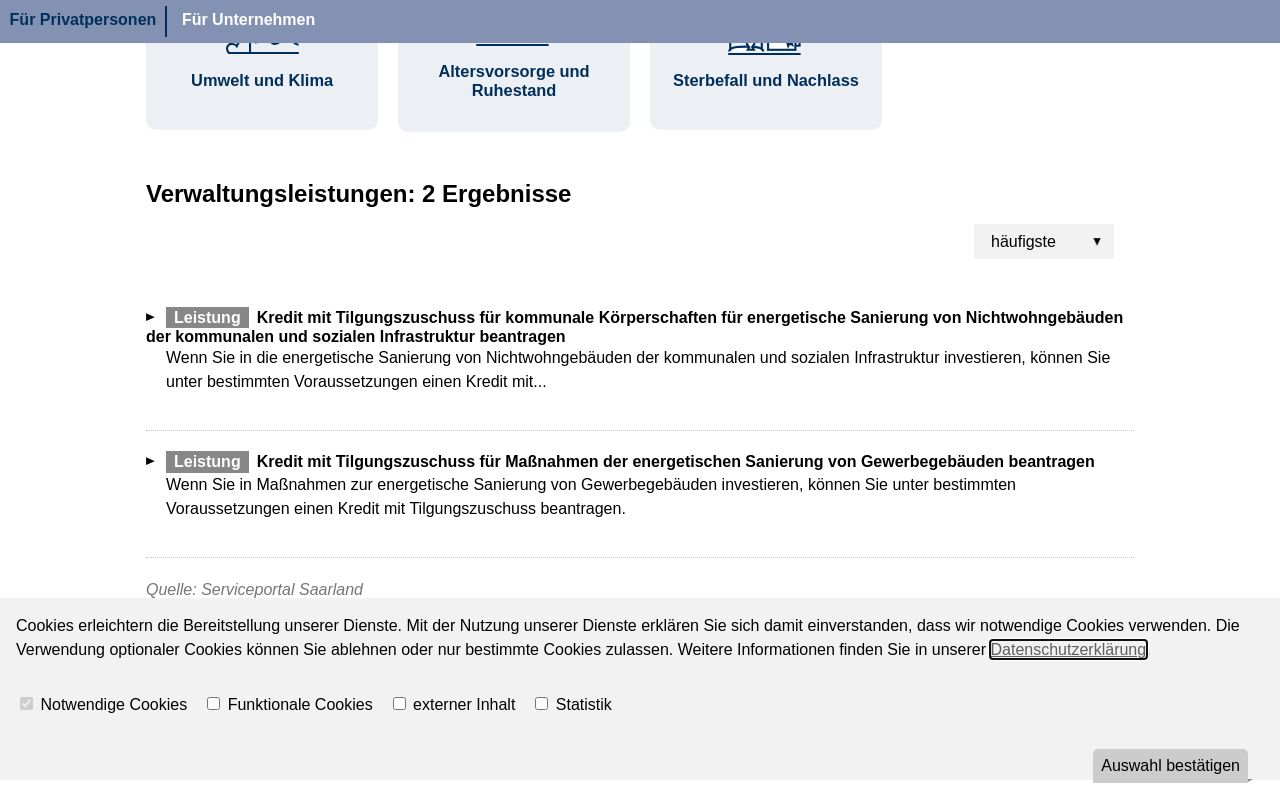Open the Umwelt und Klima category icon
1280x800 pixels.
pyautogui.click(x=262, y=47)
